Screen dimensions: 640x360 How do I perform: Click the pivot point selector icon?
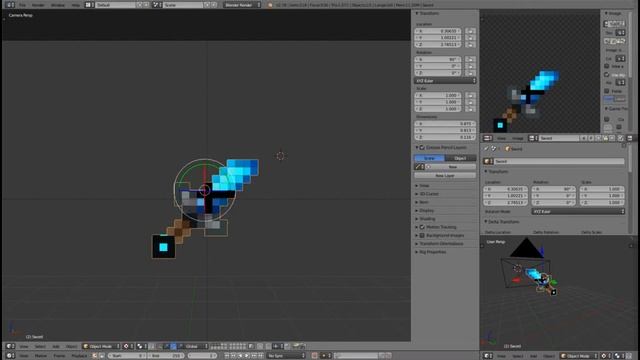point(142,346)
